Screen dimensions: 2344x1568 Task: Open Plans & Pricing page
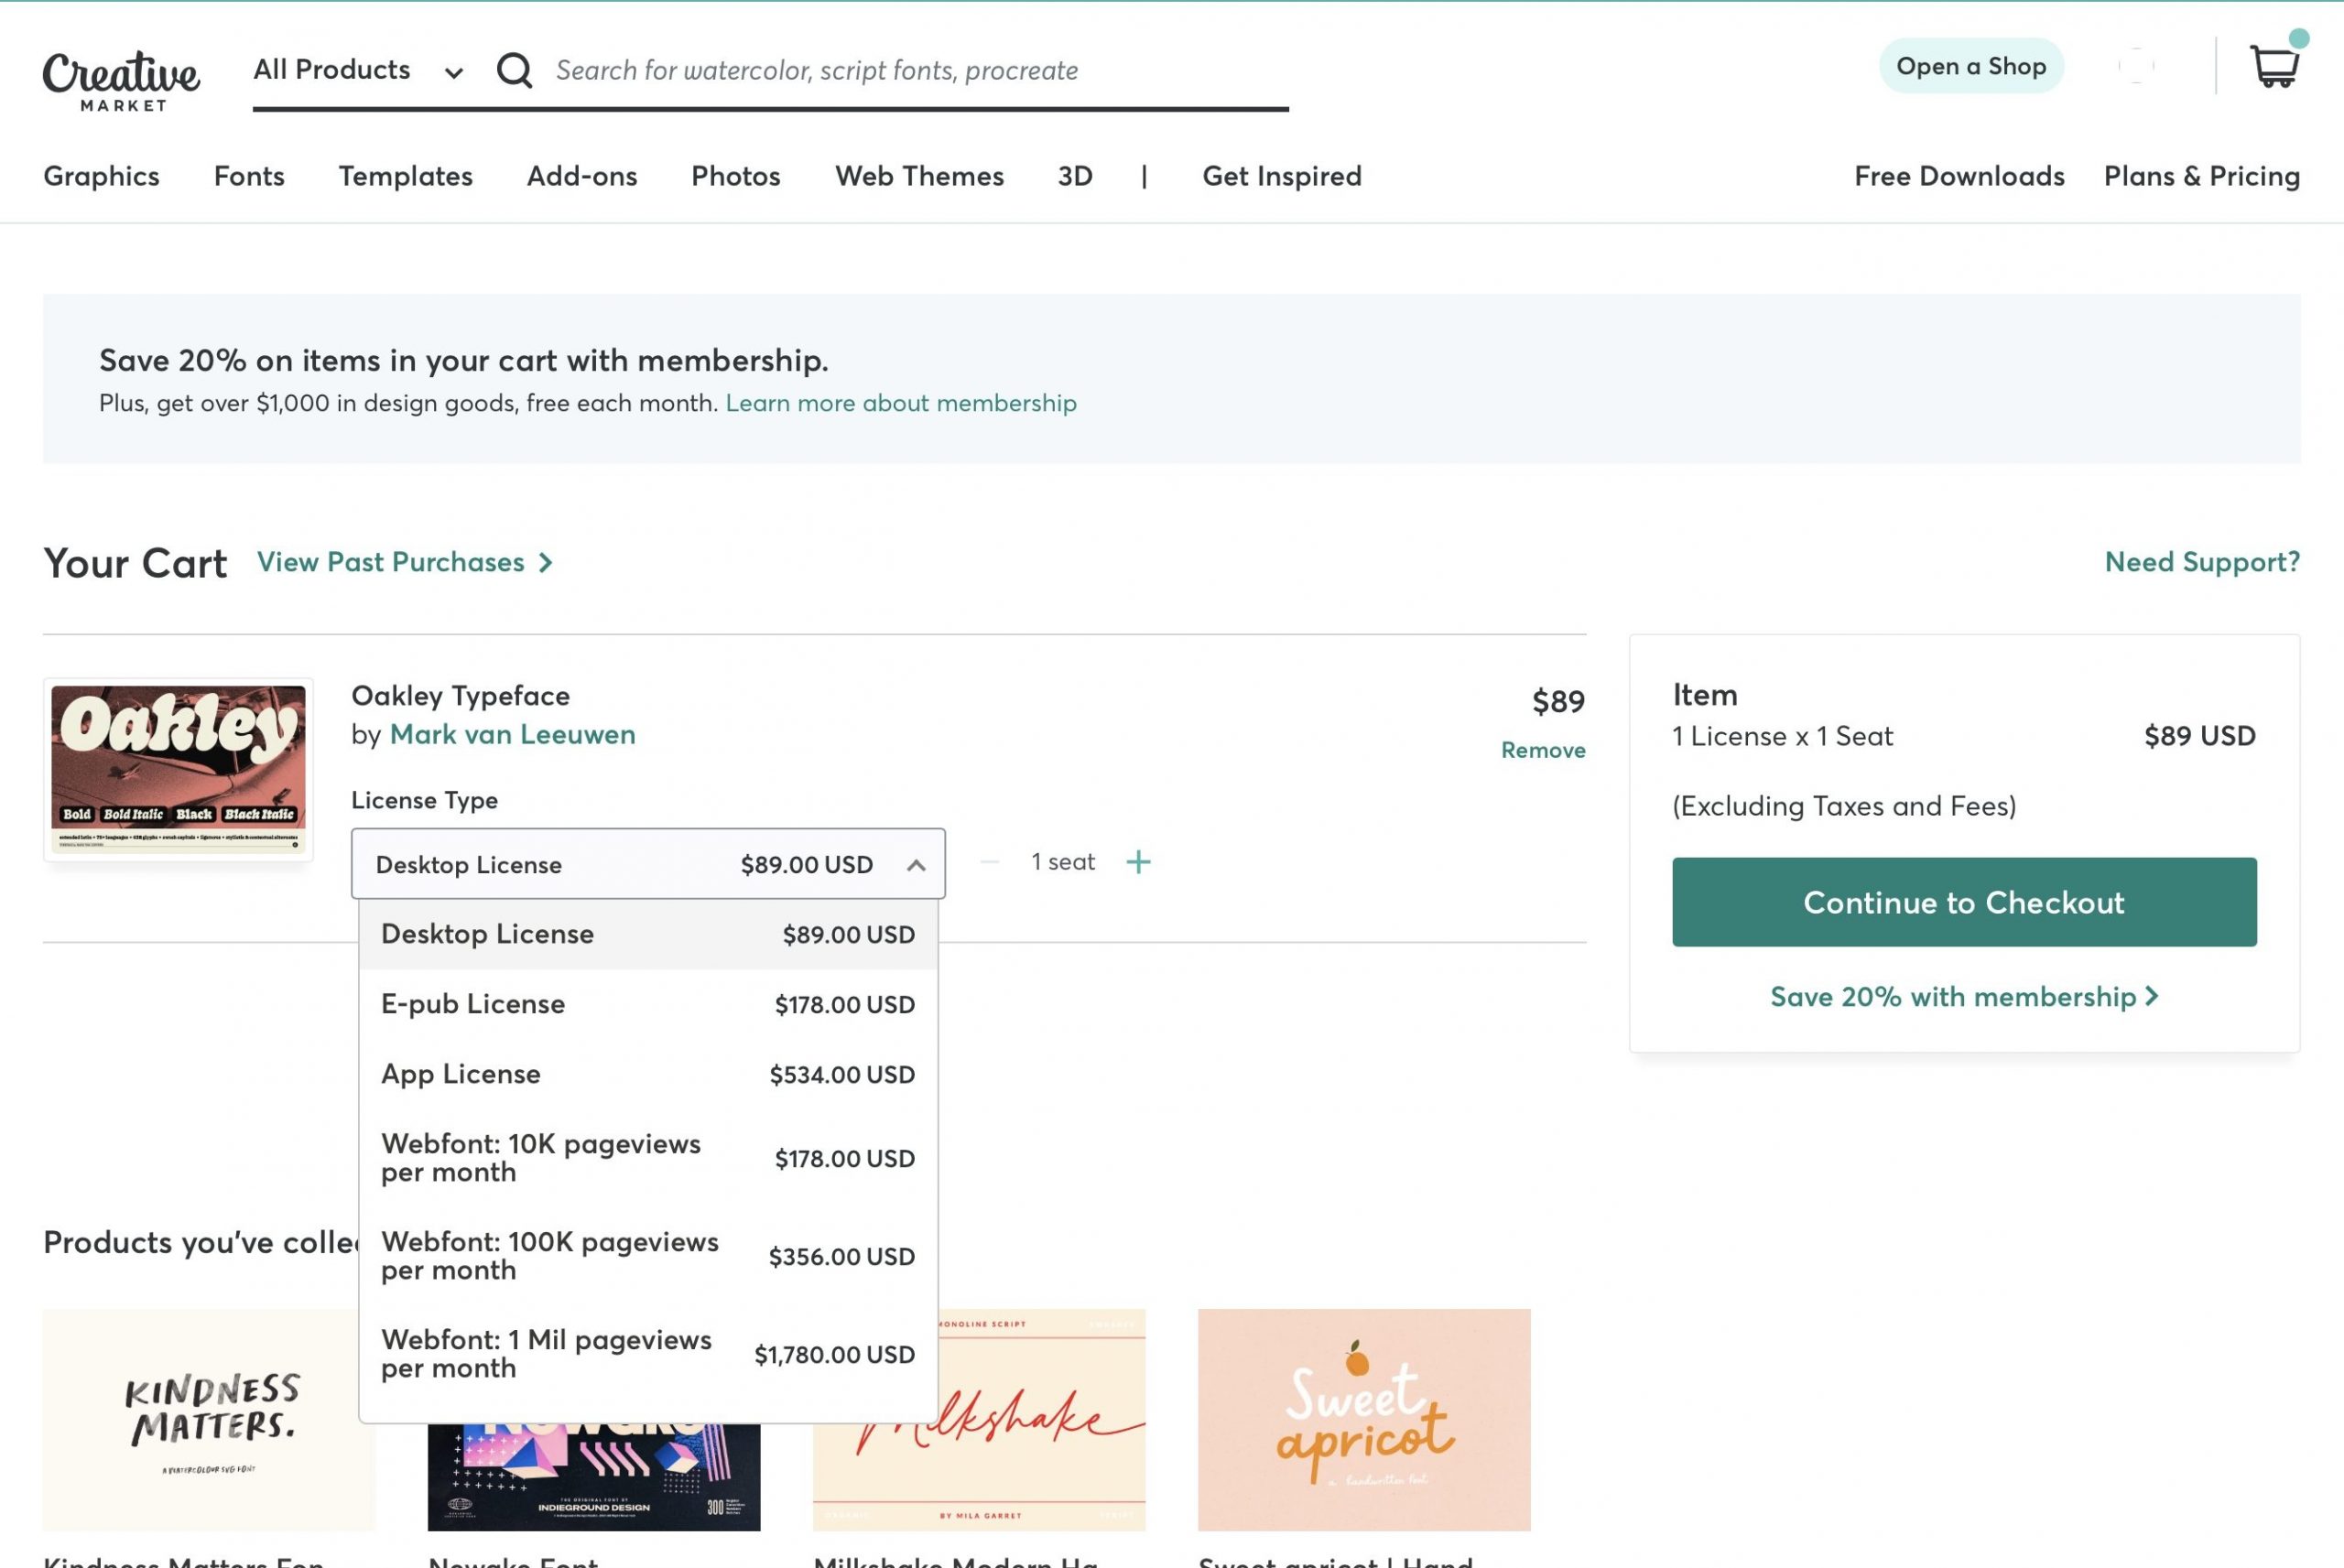point(2202,176)
